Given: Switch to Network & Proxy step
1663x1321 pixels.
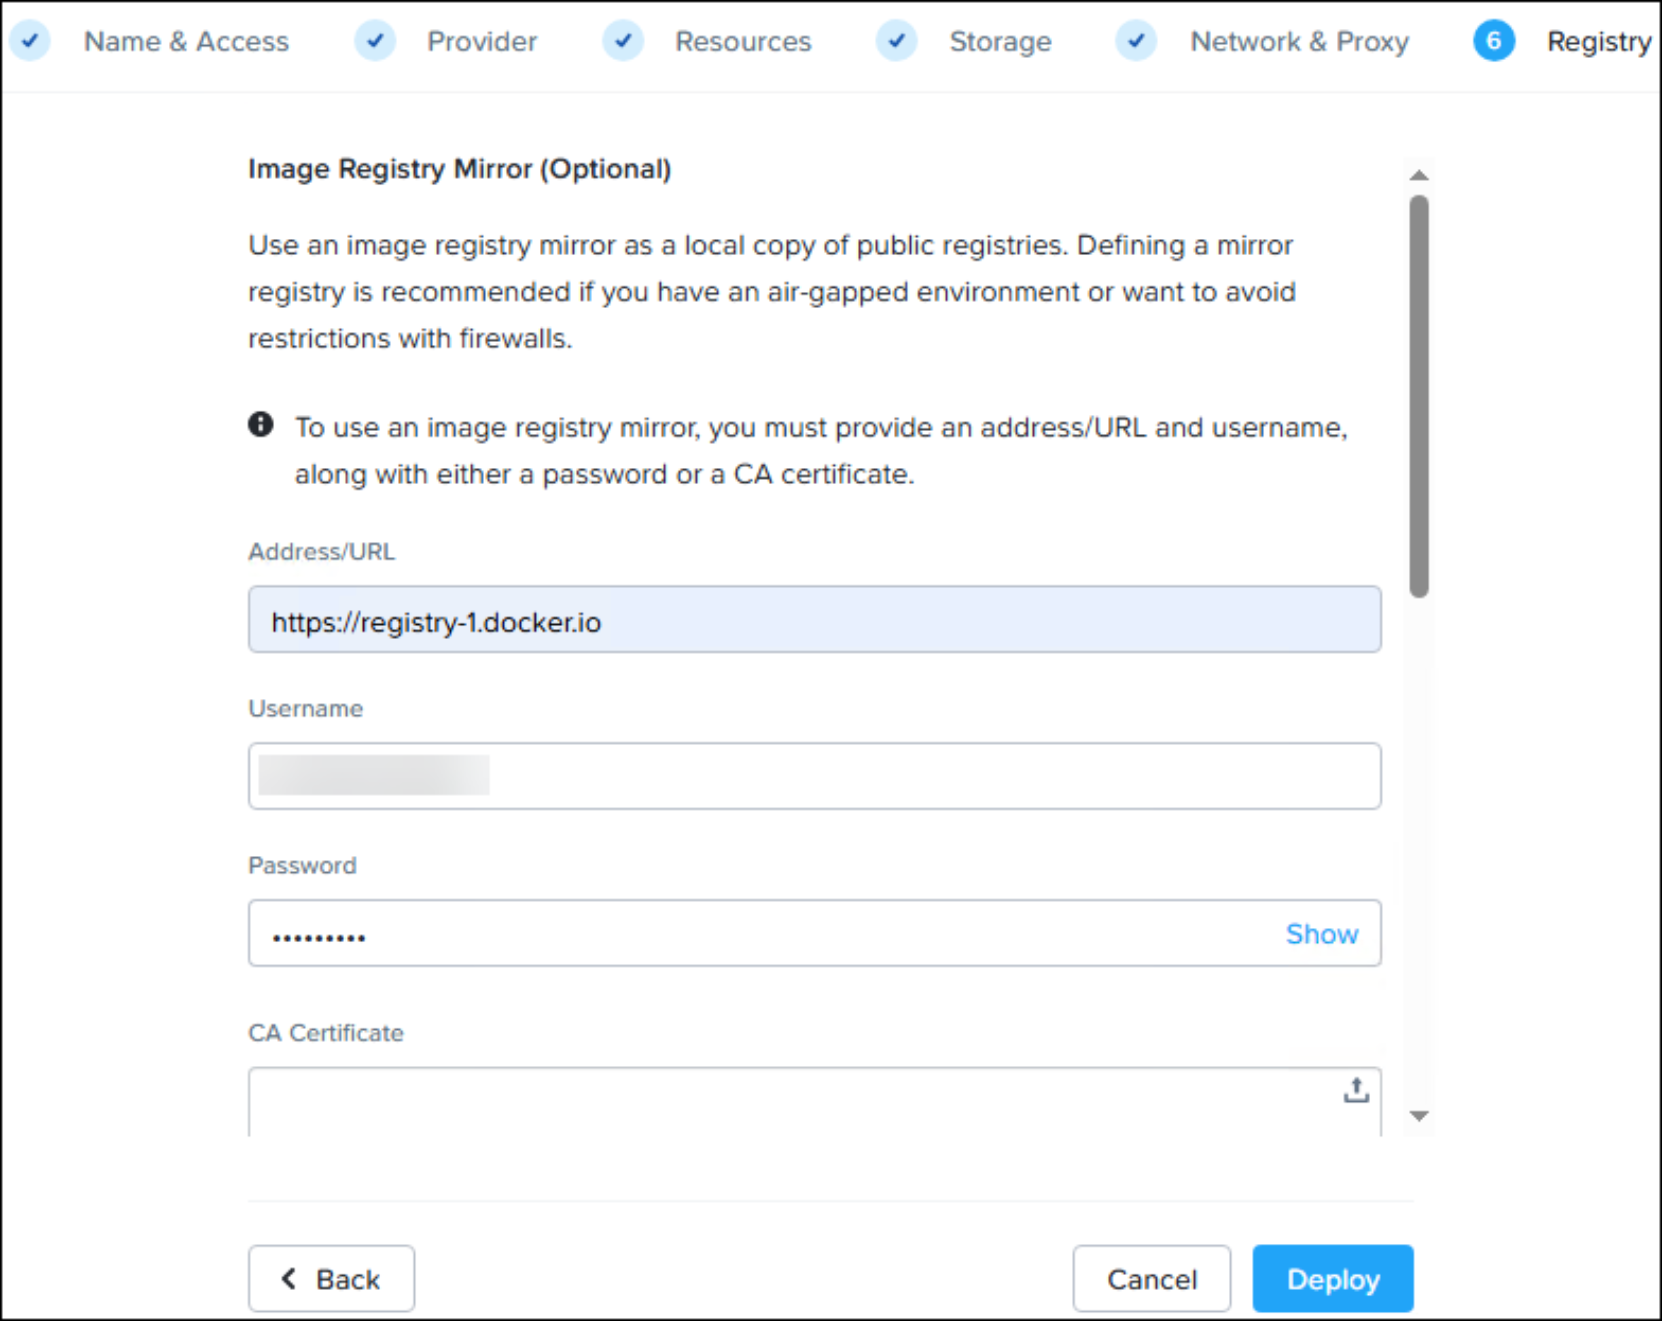Looking at the screenshot, I should coord(1299,41).
